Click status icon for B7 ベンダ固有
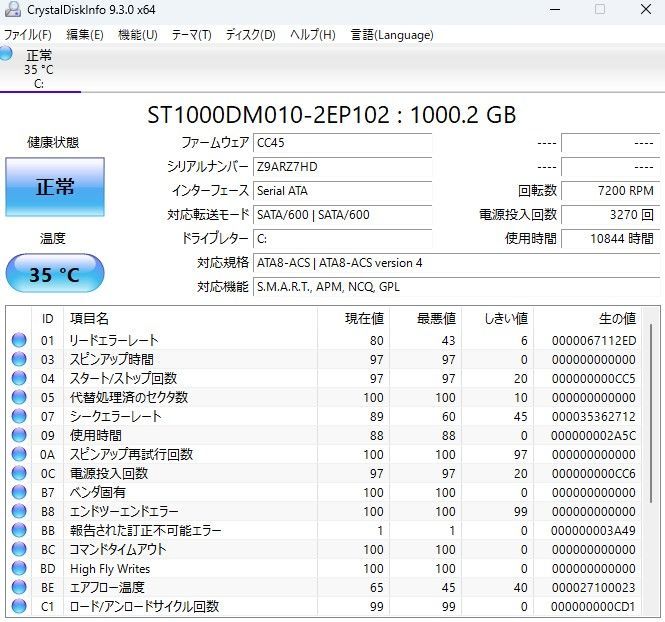Image resolution: width=665 pixels, height=622 pixels. pos(19,492)
